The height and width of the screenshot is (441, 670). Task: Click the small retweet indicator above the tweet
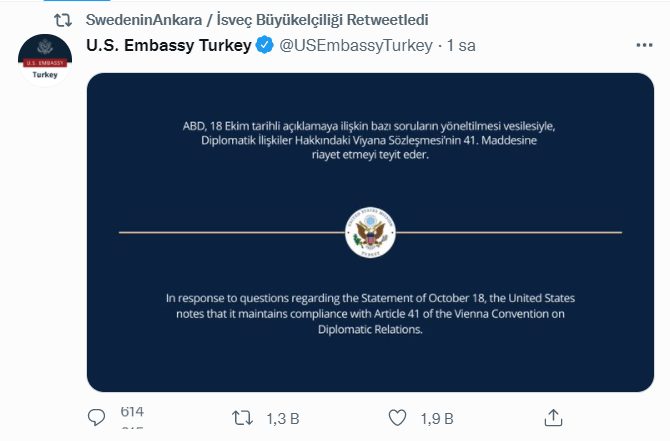(x=63, y=20)
